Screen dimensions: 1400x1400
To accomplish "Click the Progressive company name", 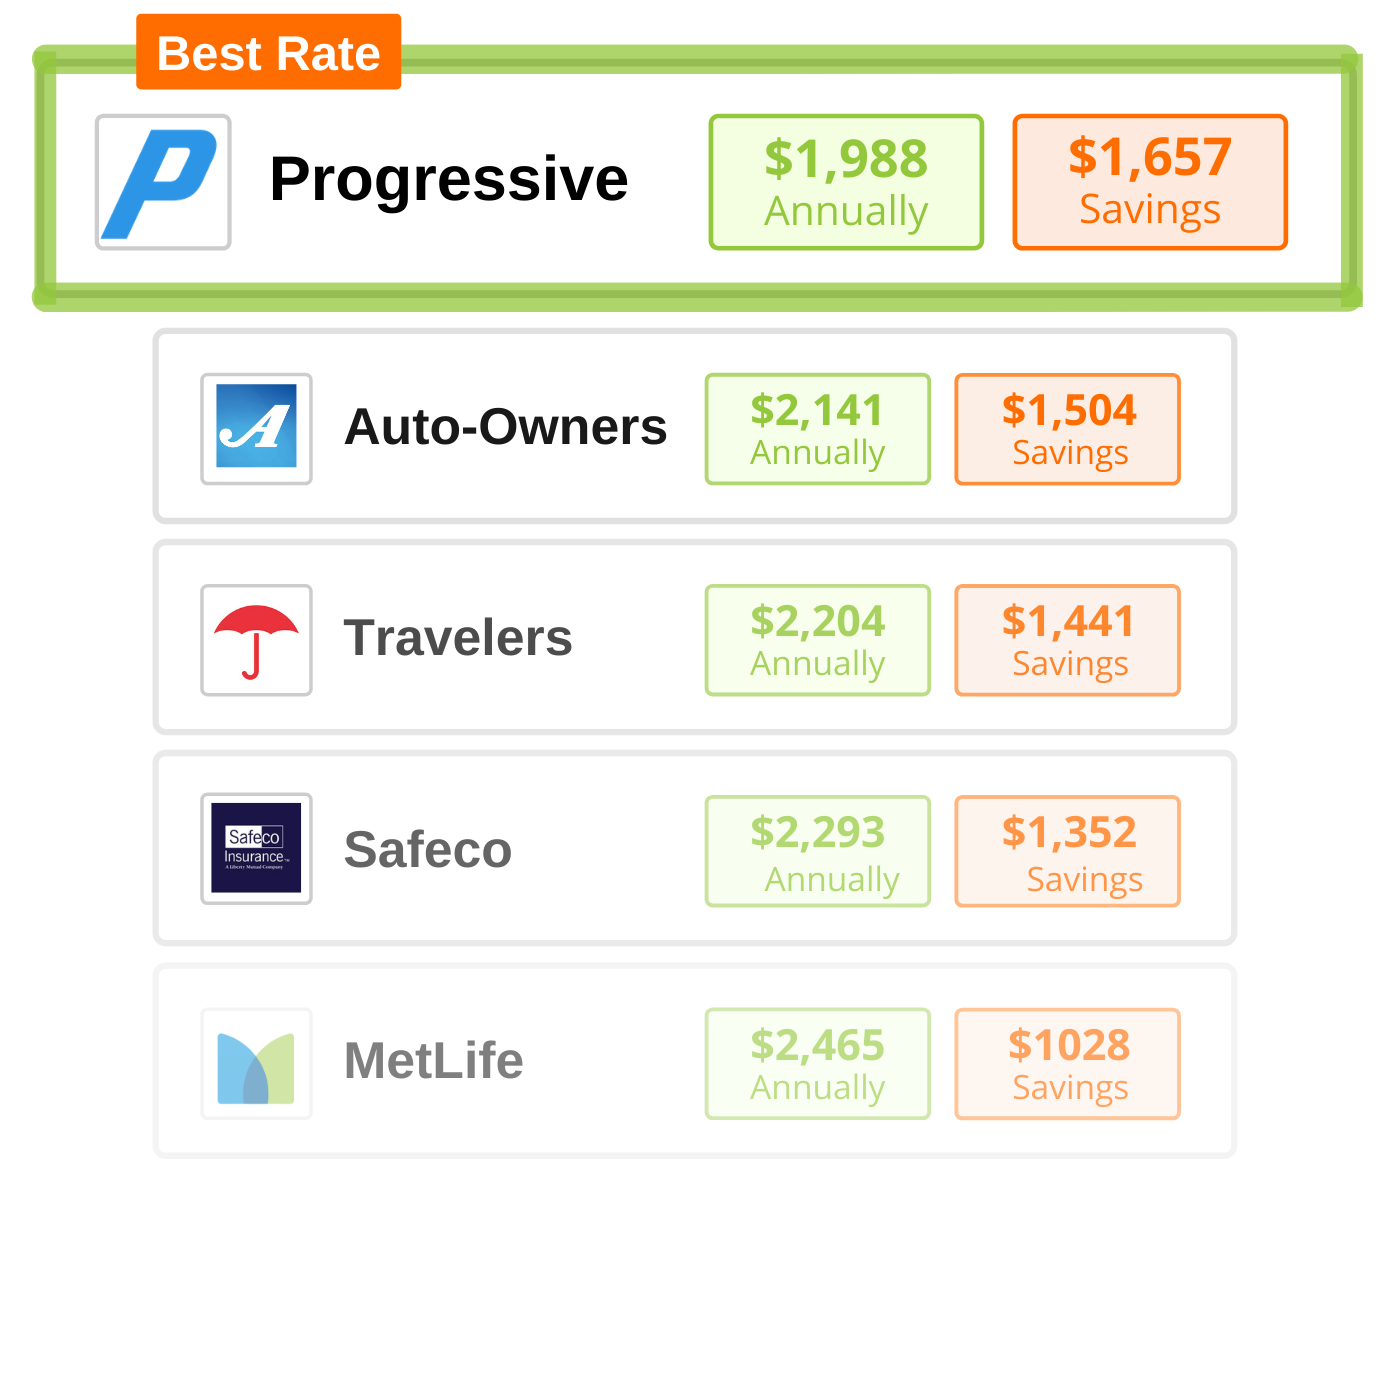I will (x=449, y=180).
